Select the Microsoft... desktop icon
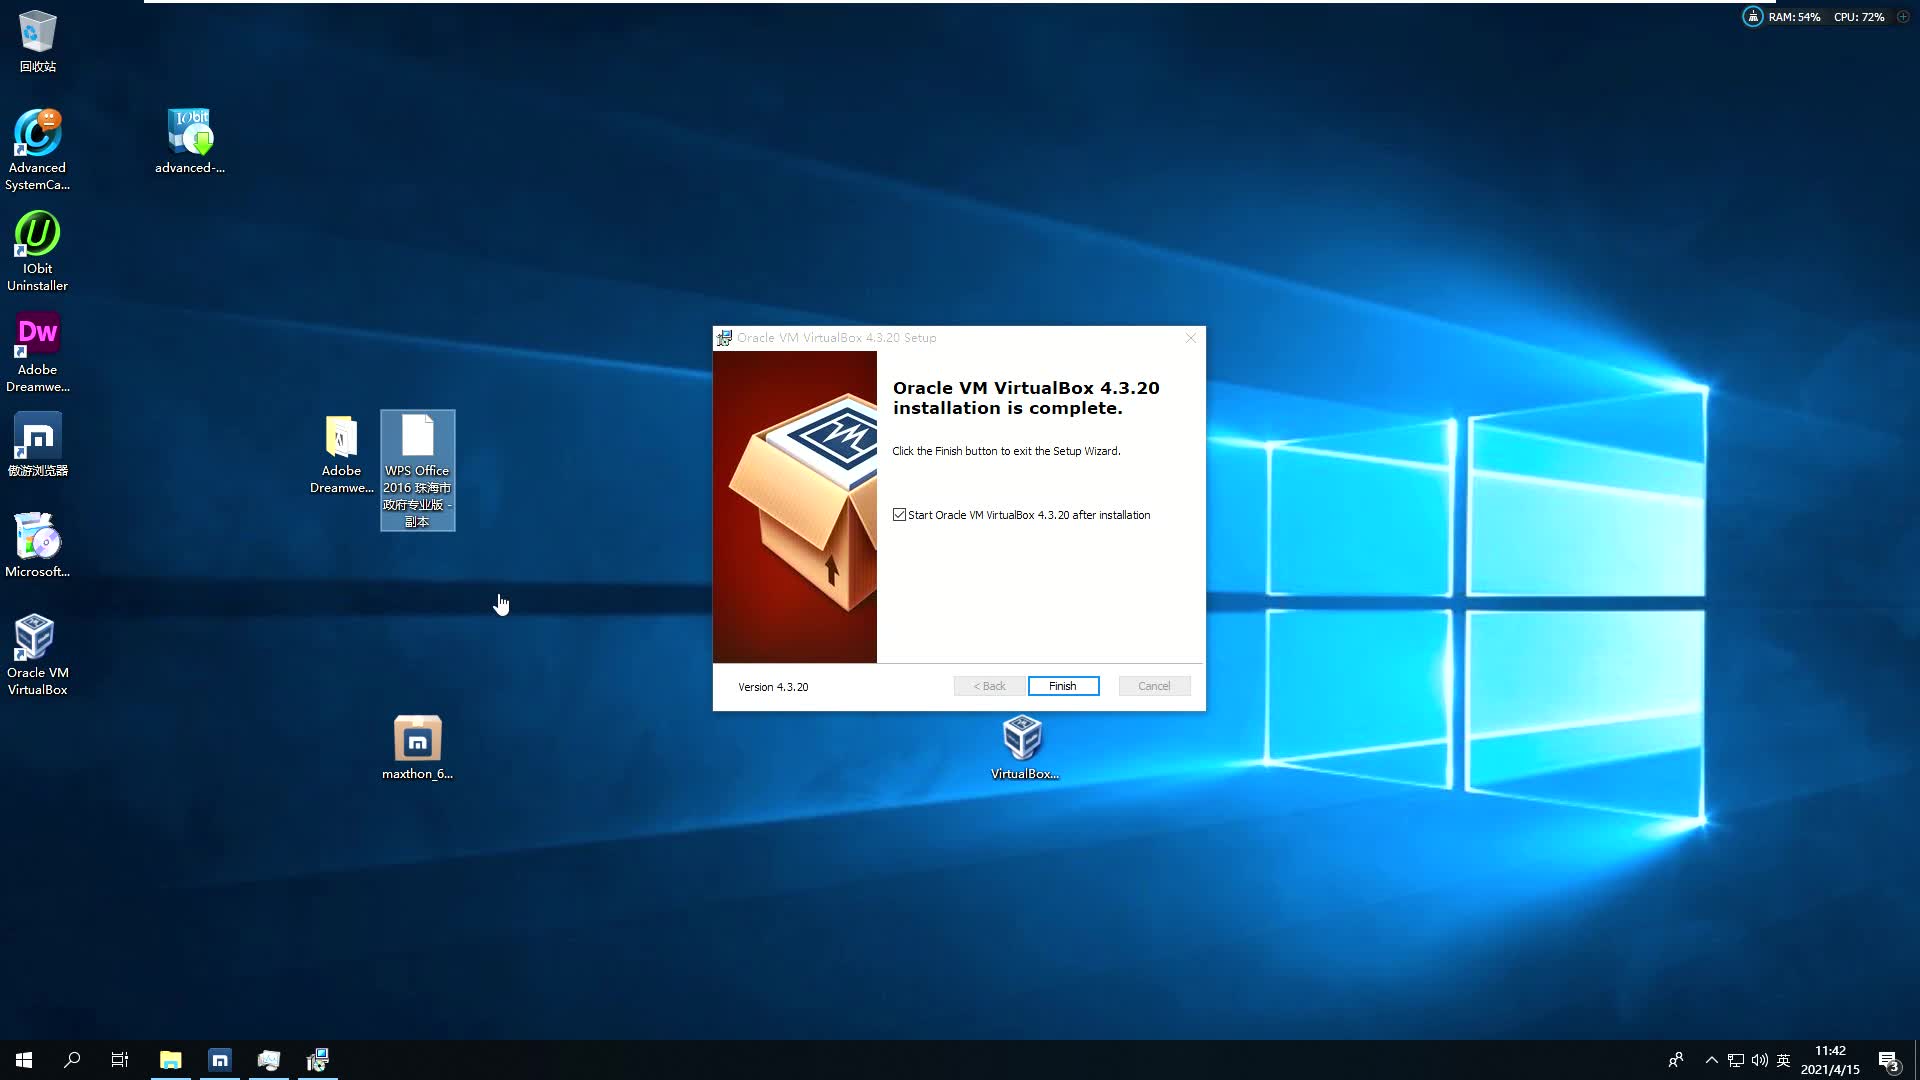Screen dimensions: 1920x1080 37,545
